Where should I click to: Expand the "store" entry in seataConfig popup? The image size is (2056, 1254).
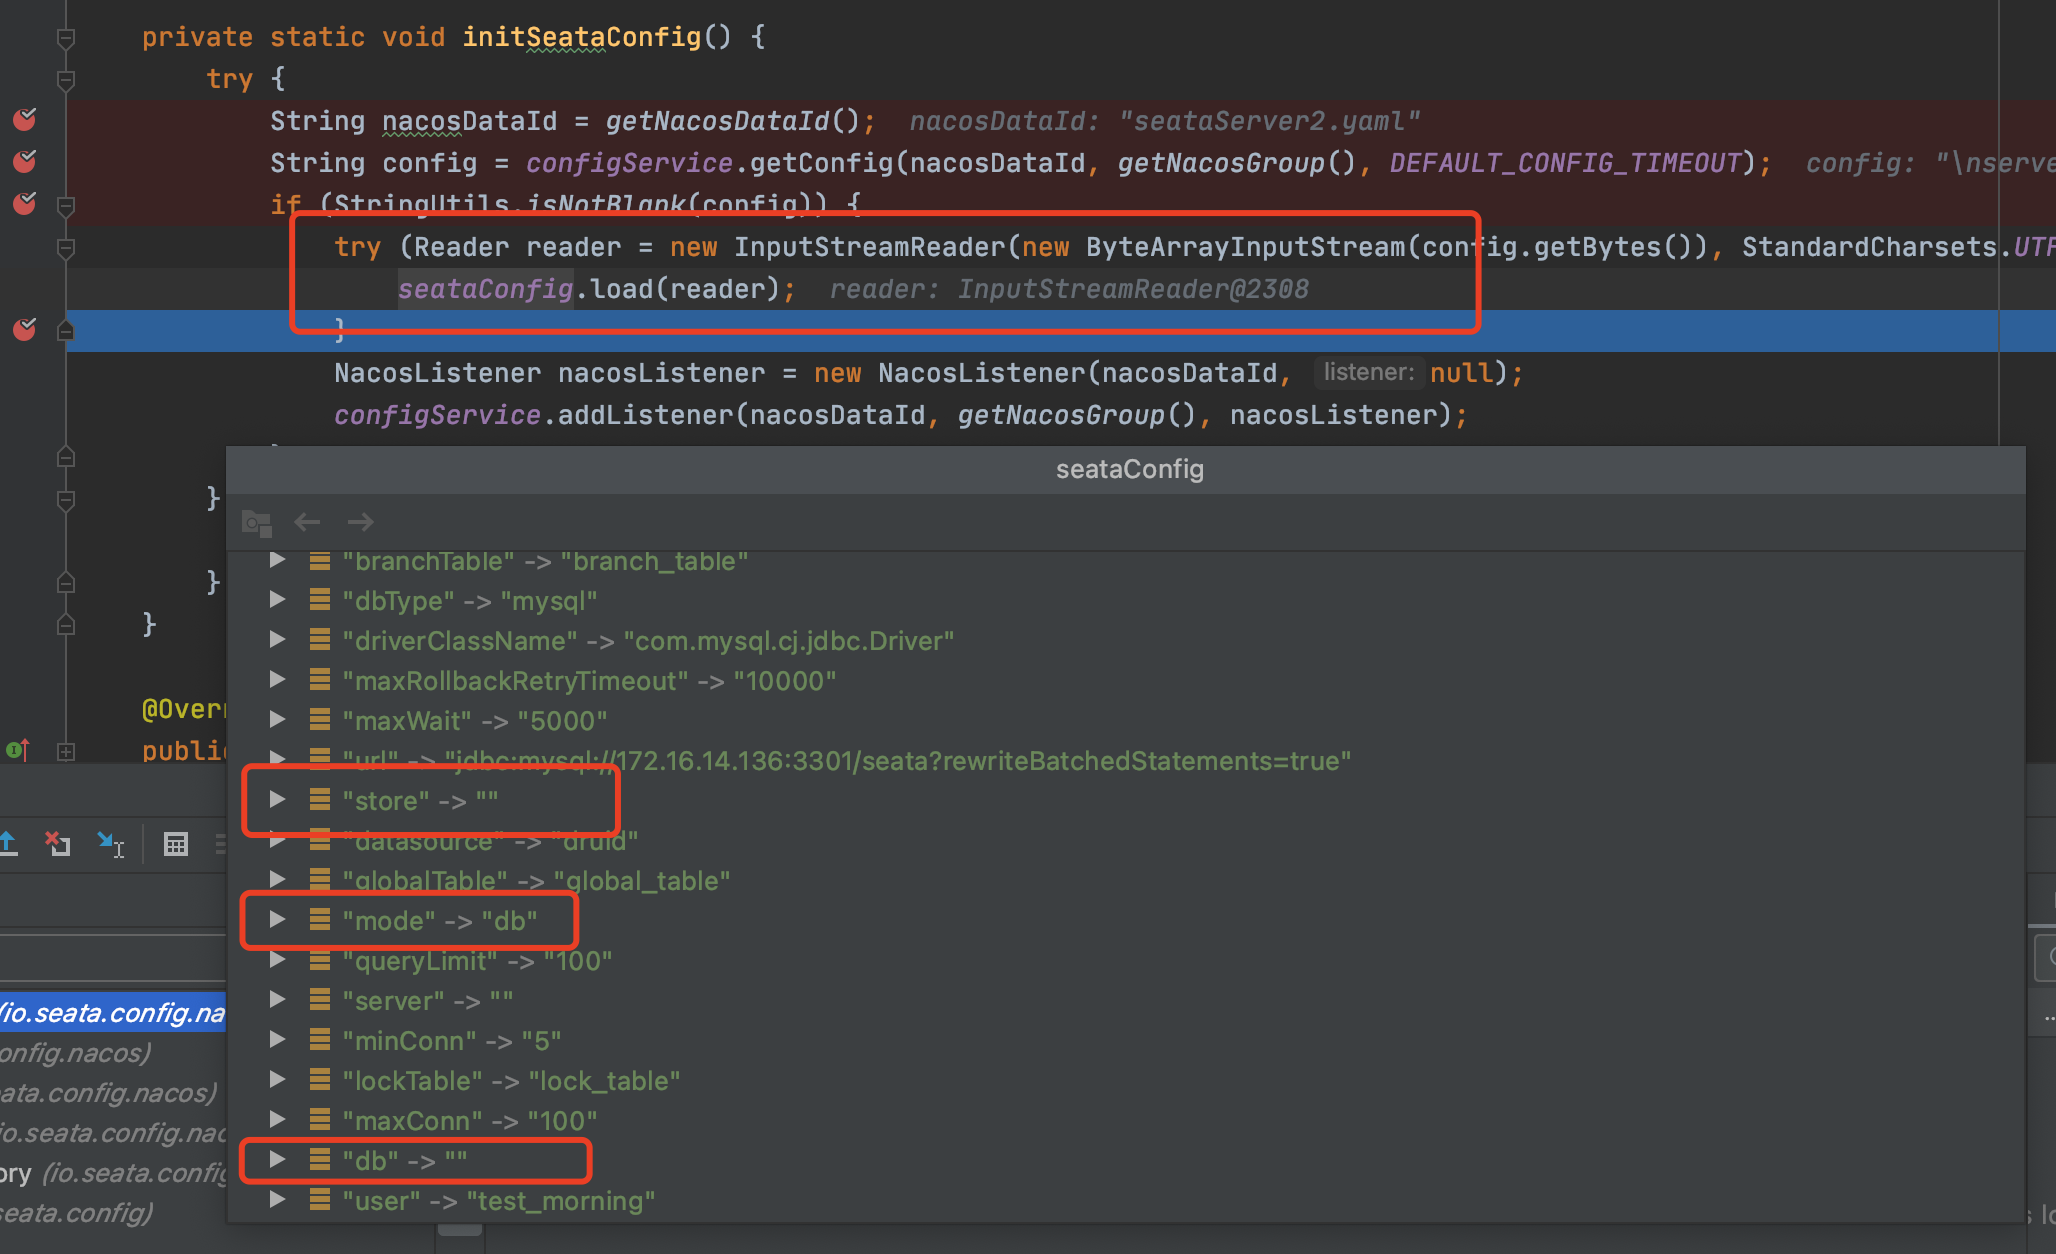coord(278,799)
